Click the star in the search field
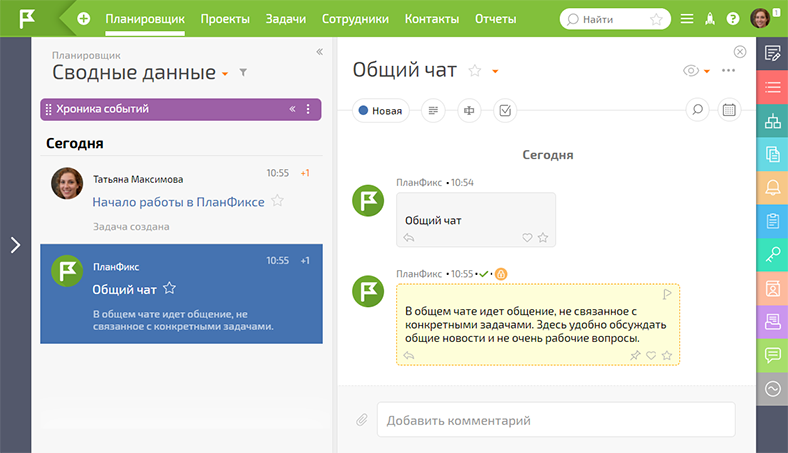Image resolution: width=788 pixels, height=453 pixels. tap(656, 20)
